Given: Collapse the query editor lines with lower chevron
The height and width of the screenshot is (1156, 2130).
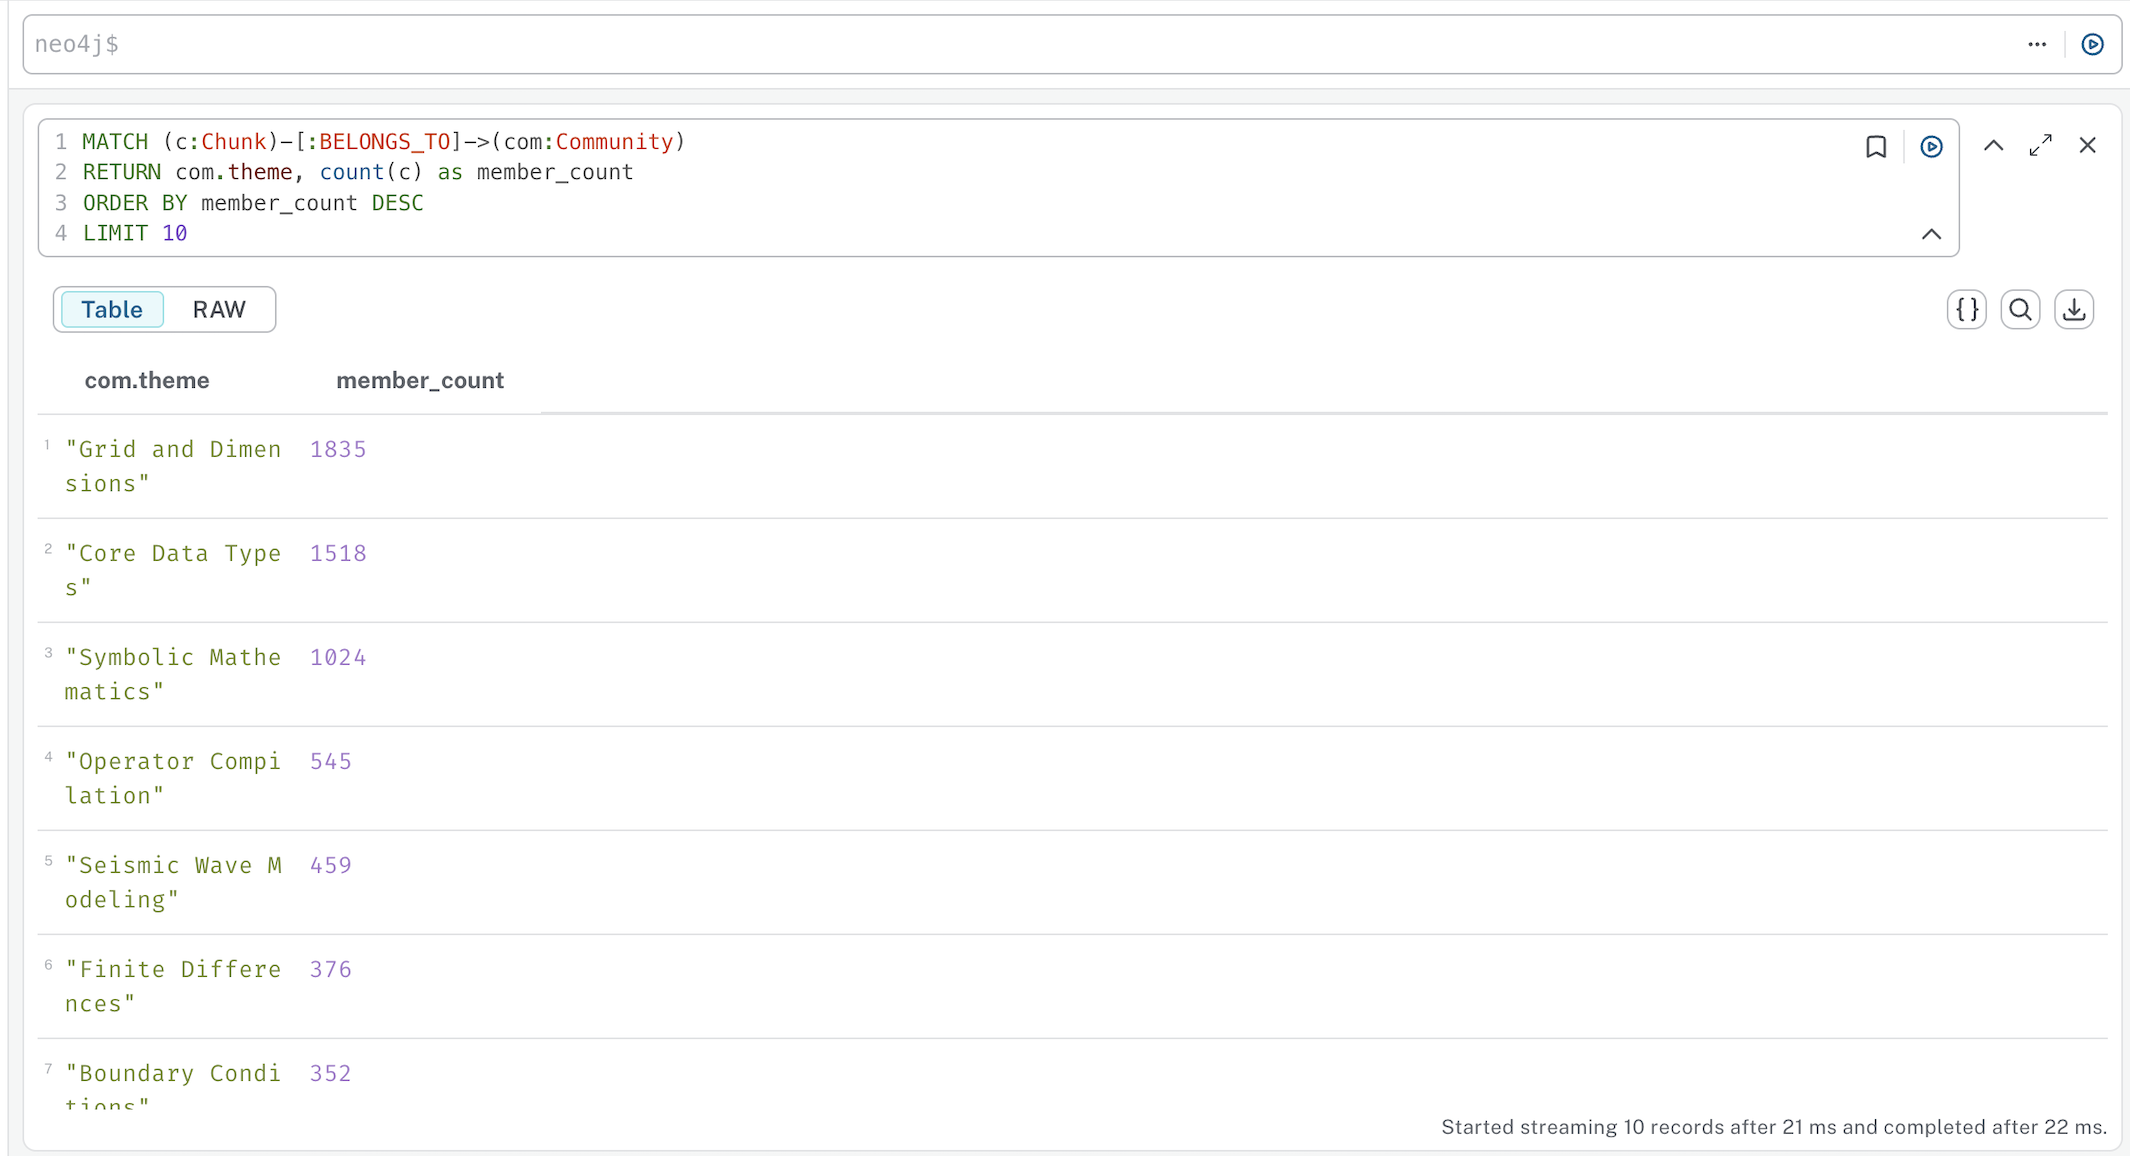Looking at the screenshot, I should click(x=1931, y=234).
